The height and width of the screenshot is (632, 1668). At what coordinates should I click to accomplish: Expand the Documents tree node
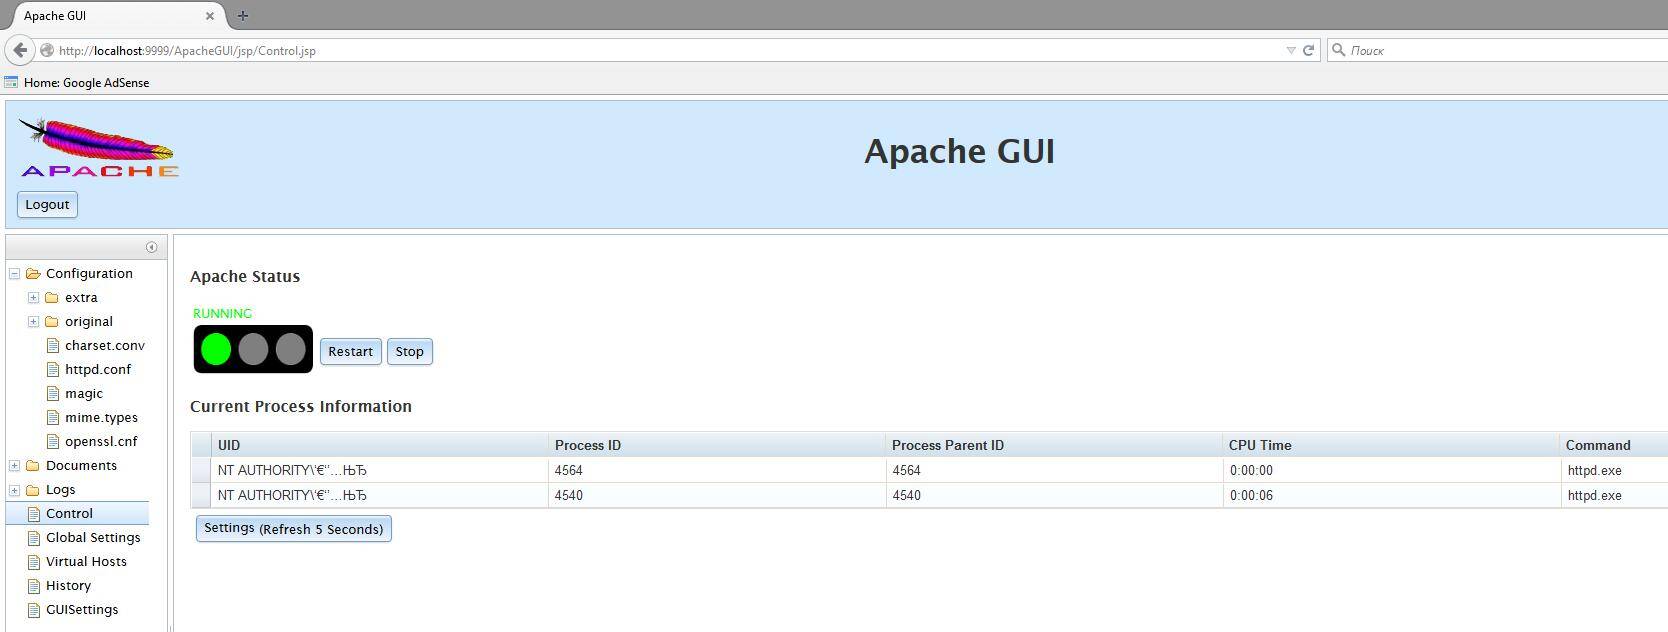coord(15,465)
